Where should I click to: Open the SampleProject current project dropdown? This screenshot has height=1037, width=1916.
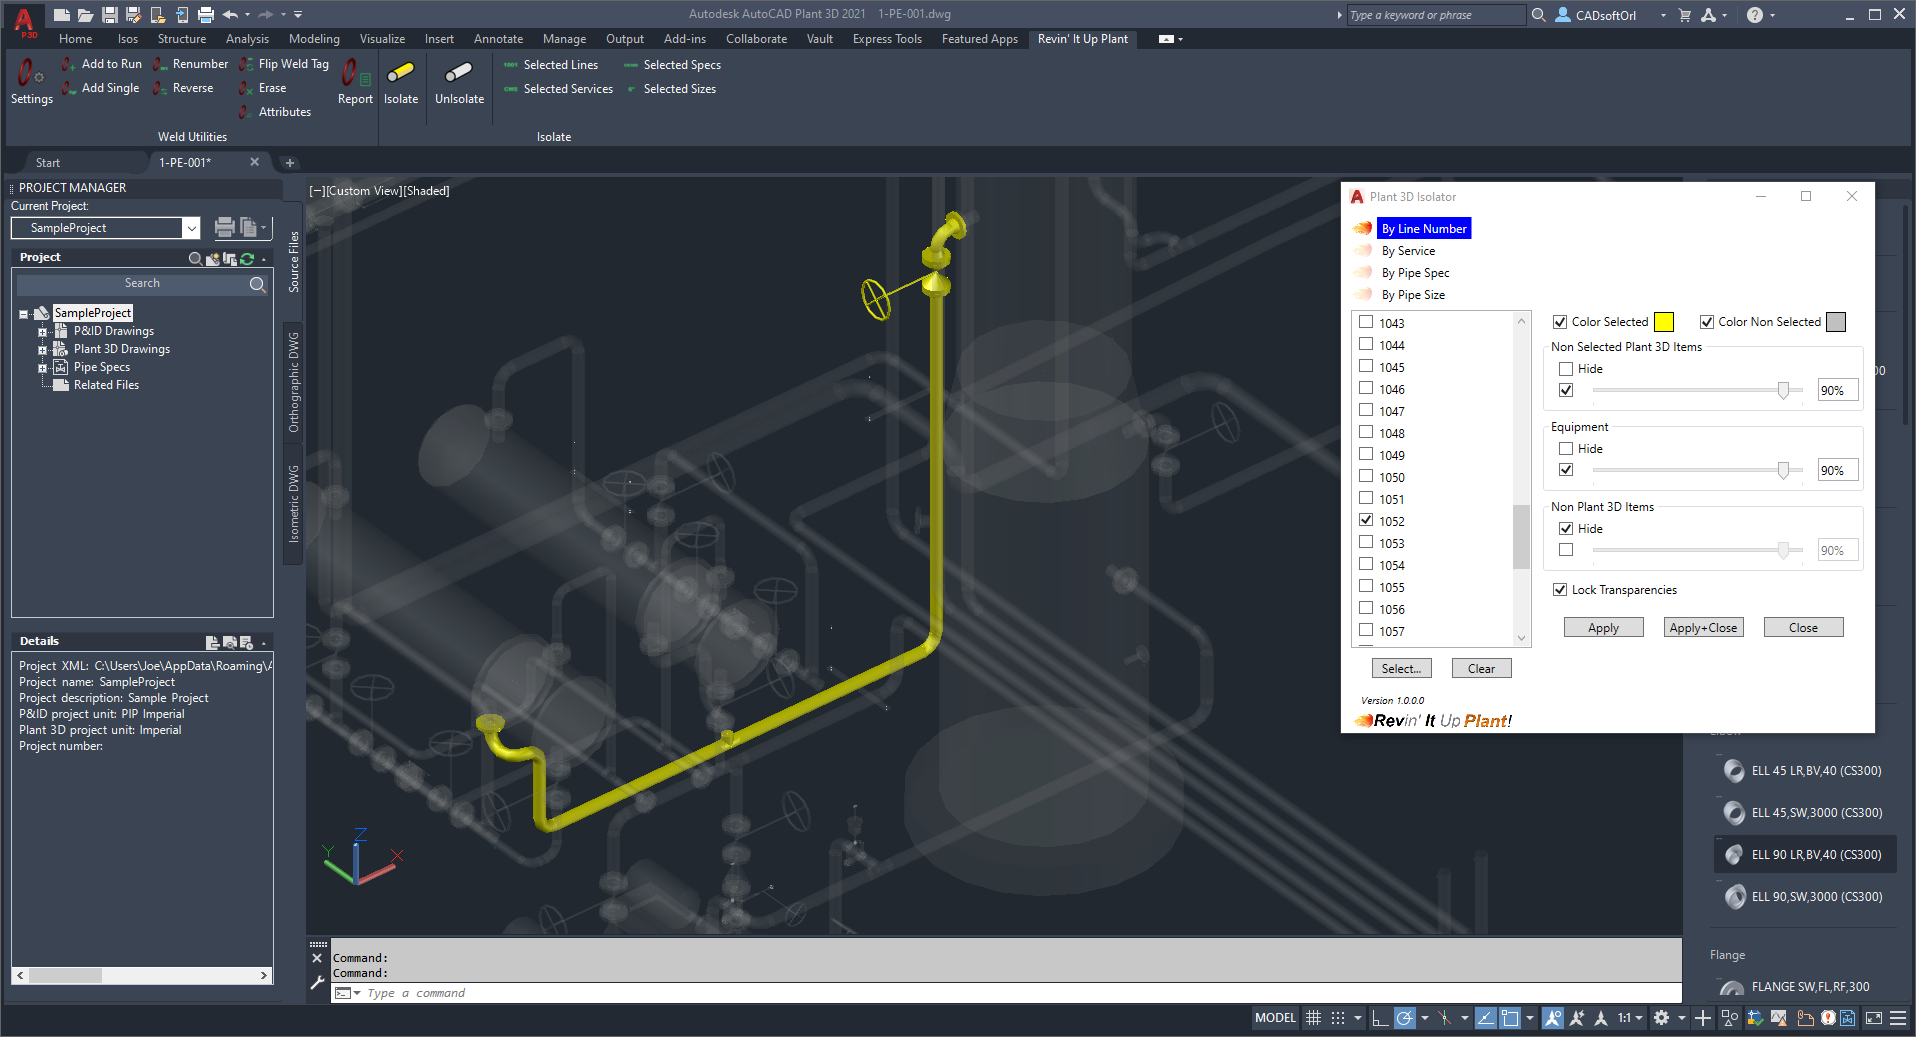click(x=191, y=229)
